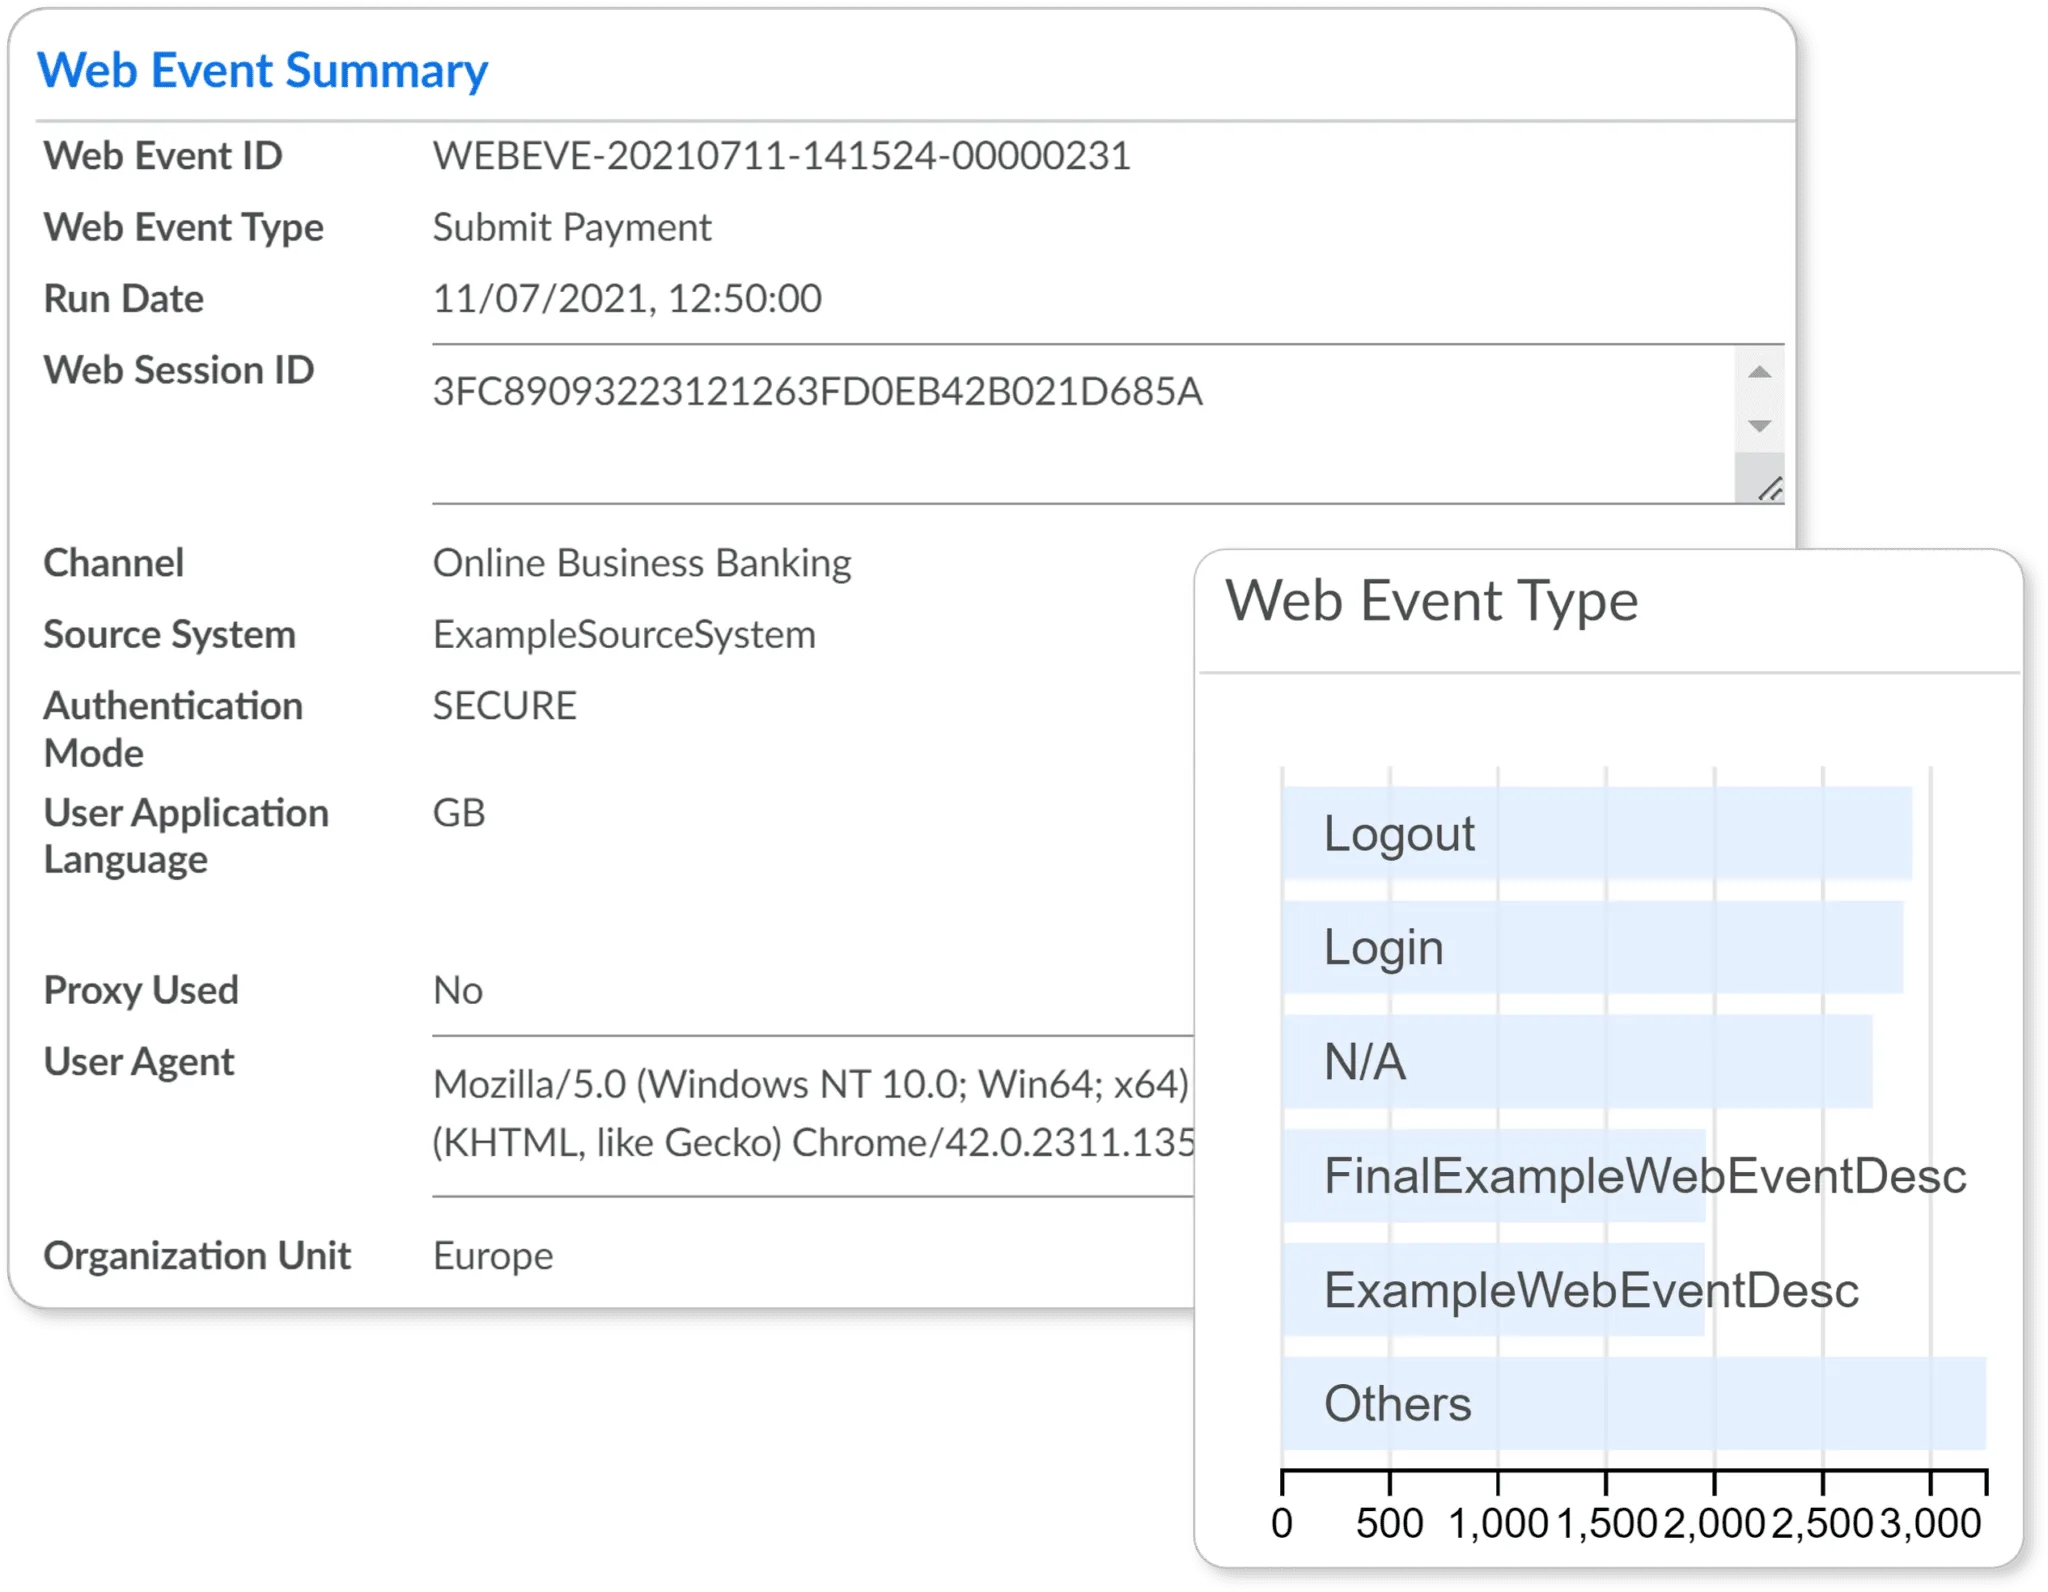
Task: Click the ExampleSourceSystem value
Action: pos(624,635)
